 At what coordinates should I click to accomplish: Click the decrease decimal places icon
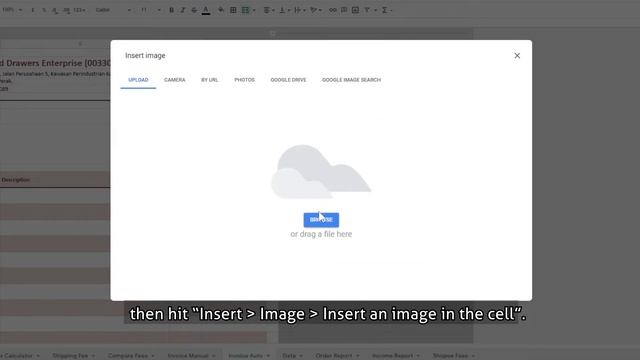point(55,10)
